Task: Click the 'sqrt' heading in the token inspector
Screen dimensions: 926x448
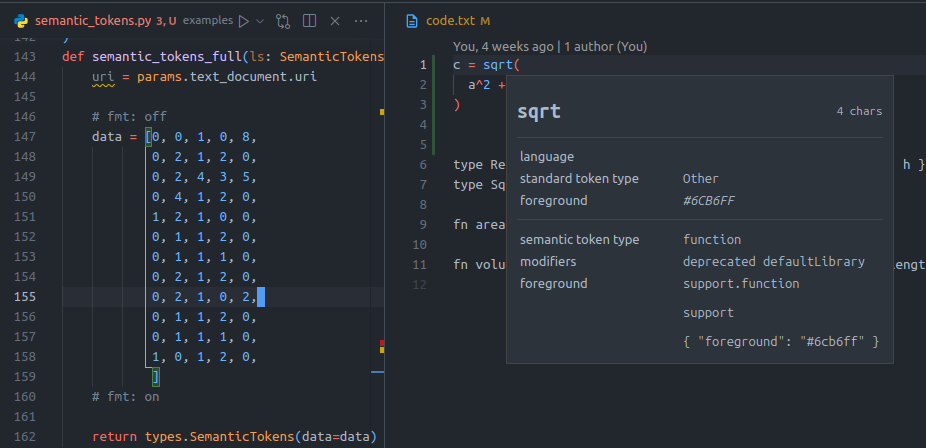Action: coord(539,112)
